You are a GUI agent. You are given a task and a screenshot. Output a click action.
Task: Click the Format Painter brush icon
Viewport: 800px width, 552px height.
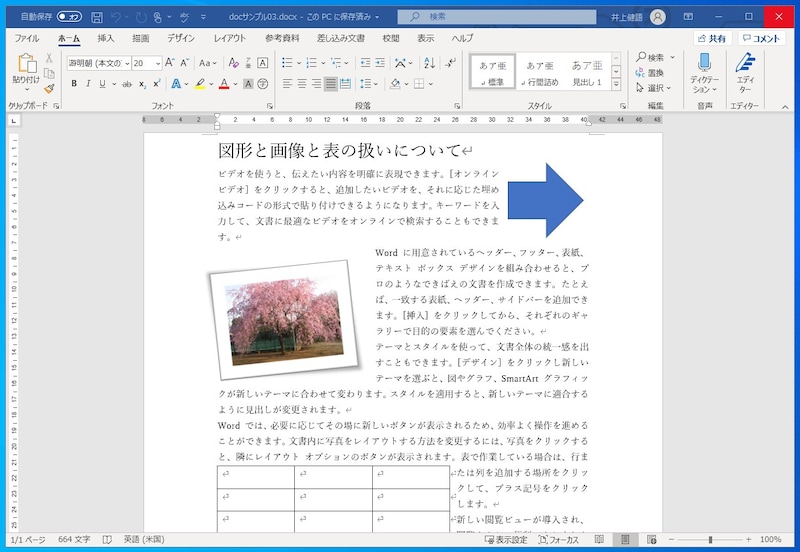[49, 88]
